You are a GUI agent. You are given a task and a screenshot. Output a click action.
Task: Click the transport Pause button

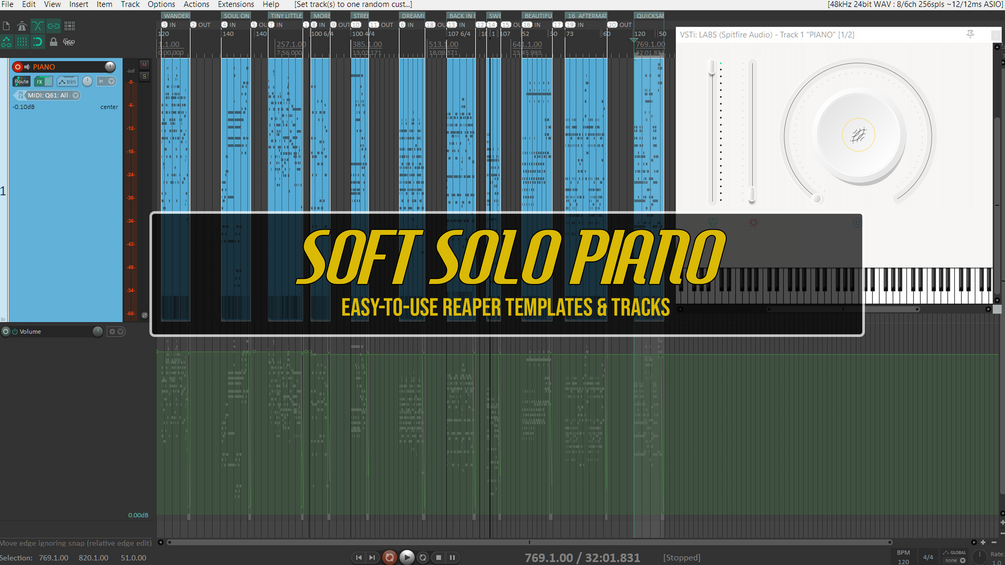(453, 557)
